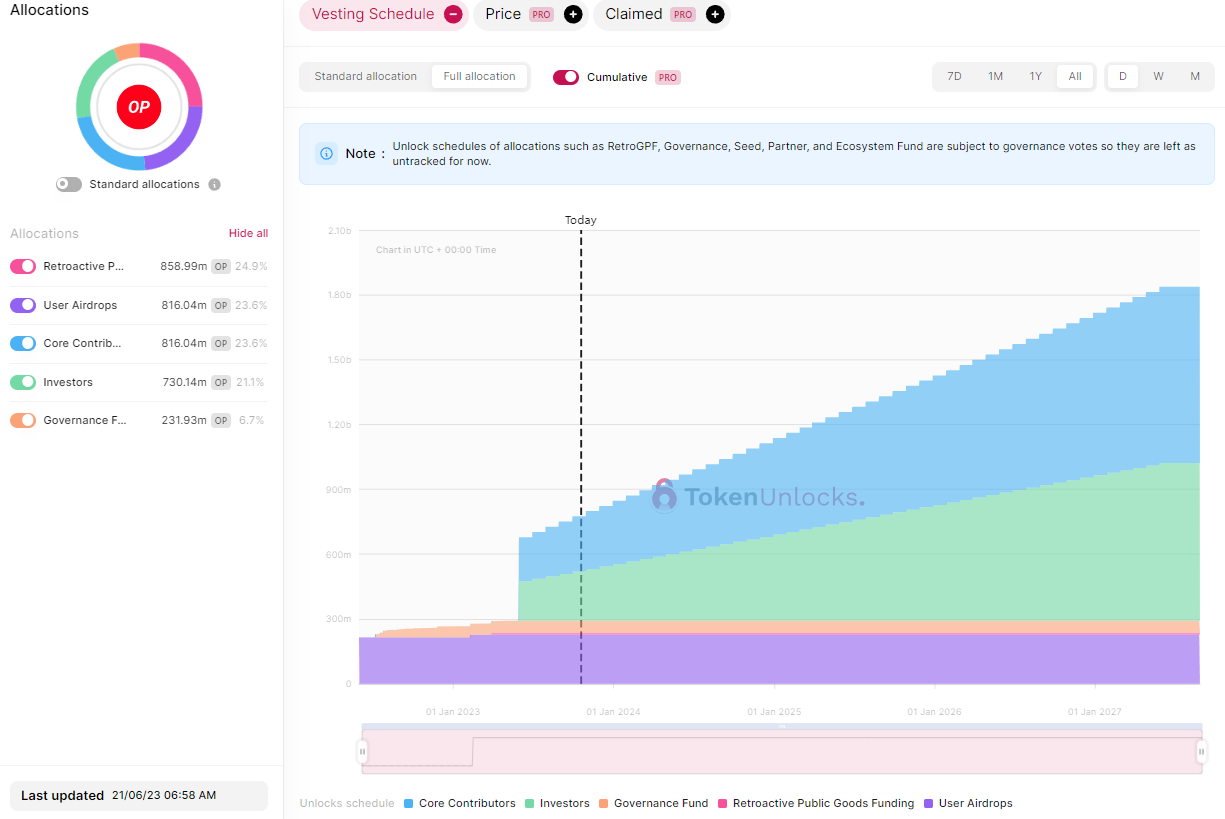Image resolution: width=1225 pixels, height=819 pixels.
Task: Click the 01 Jan 2026 axis label
Action: click(934, 712)
